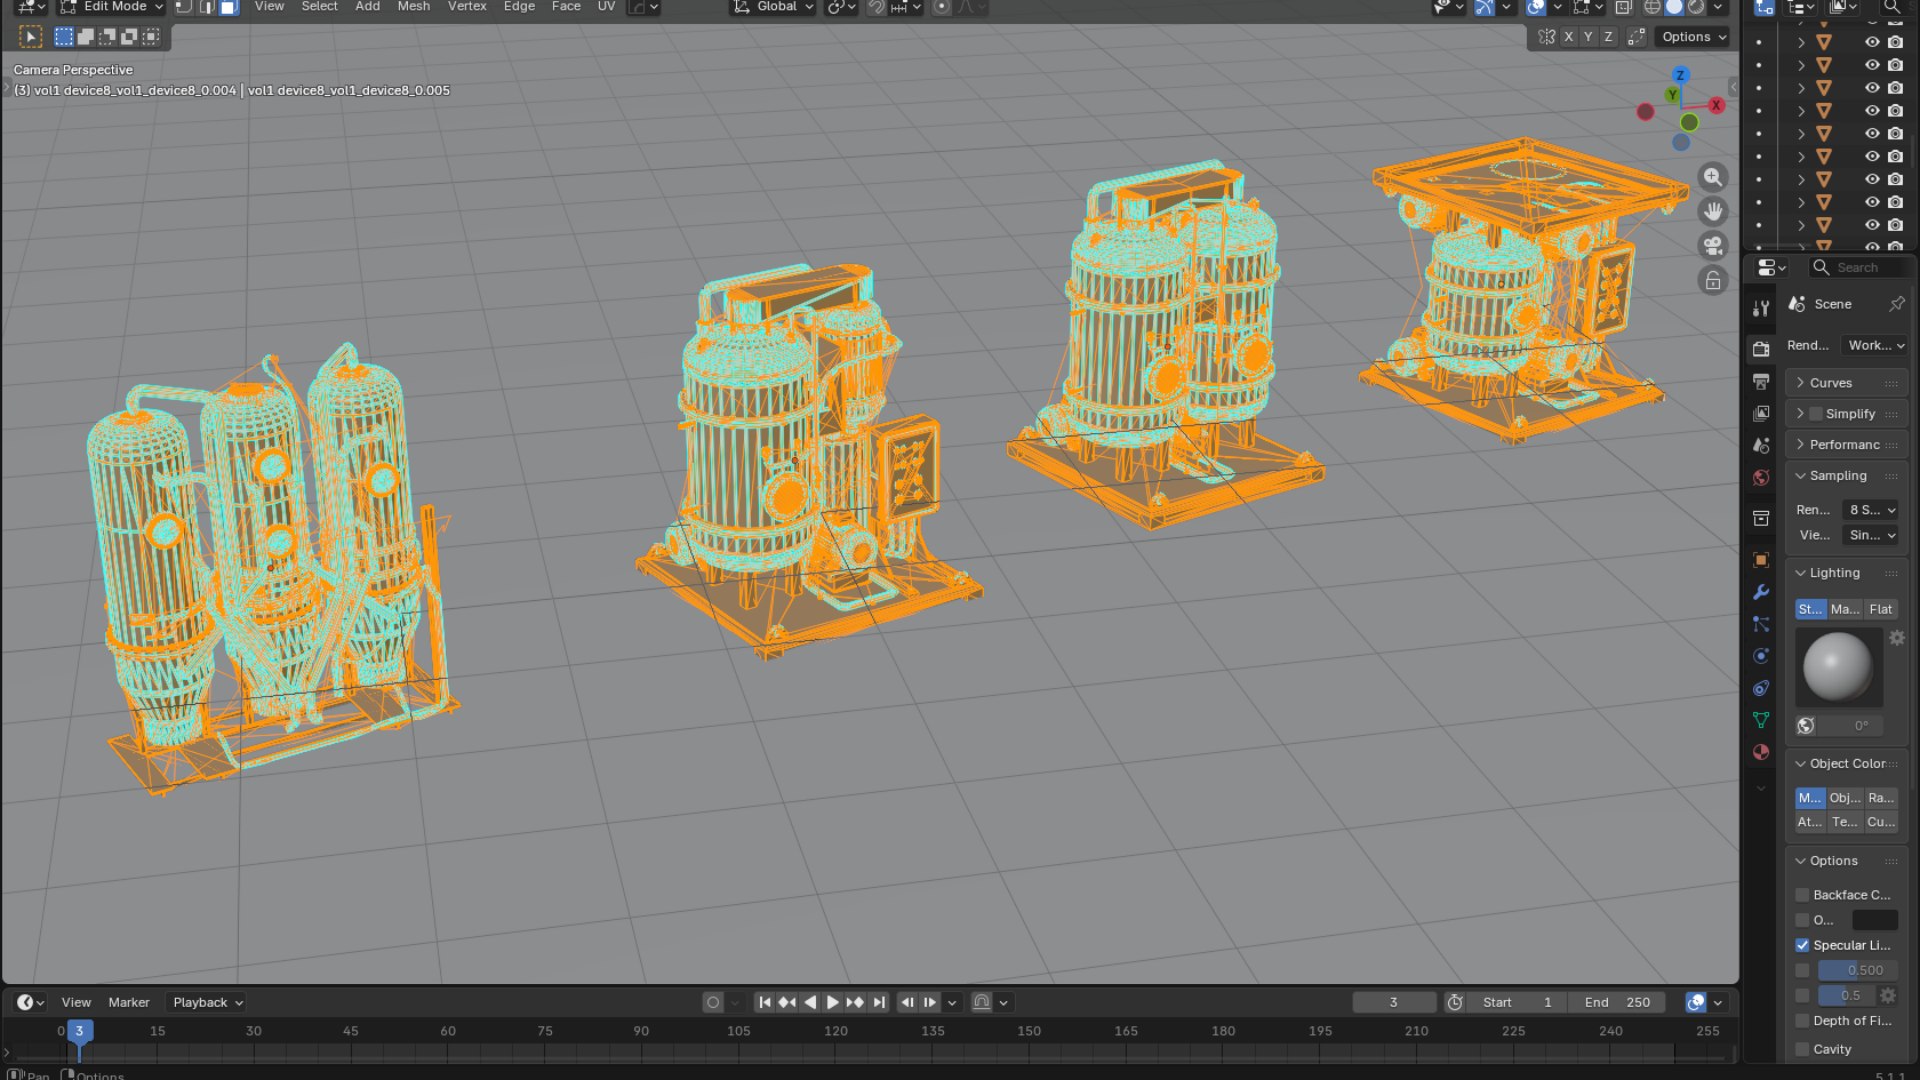This screenshot has height=1080, width=1920.
Task: Open the Vertex menu
Action: point(467,7)
